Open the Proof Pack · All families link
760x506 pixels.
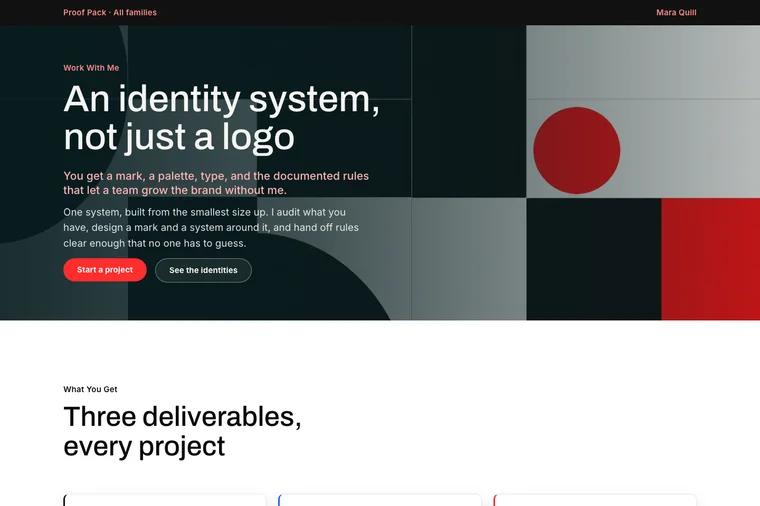point(110,13)
